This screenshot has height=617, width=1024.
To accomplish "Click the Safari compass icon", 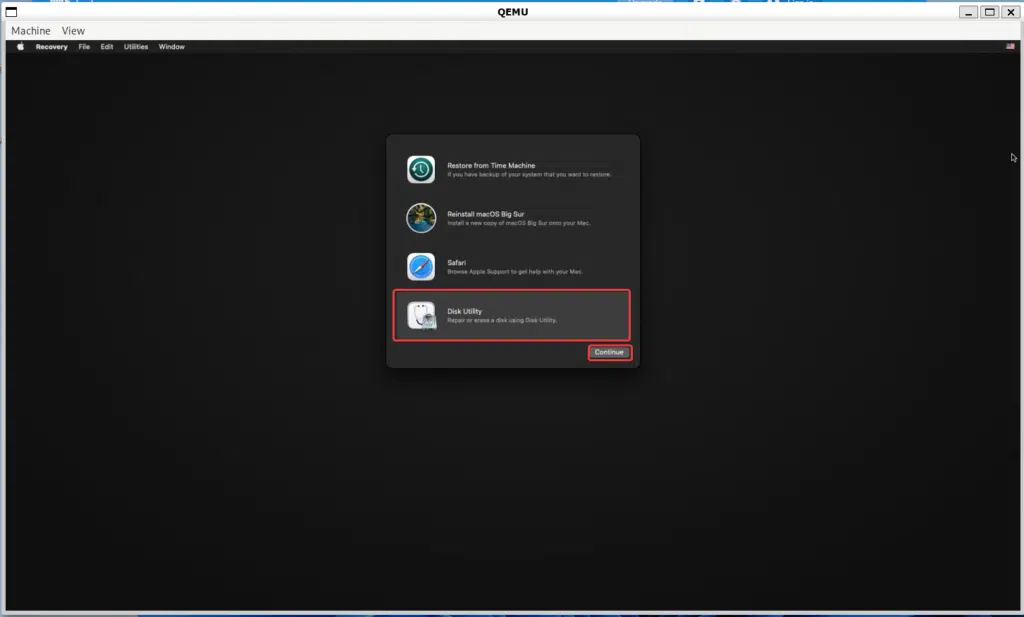I will tap(421, 266).
